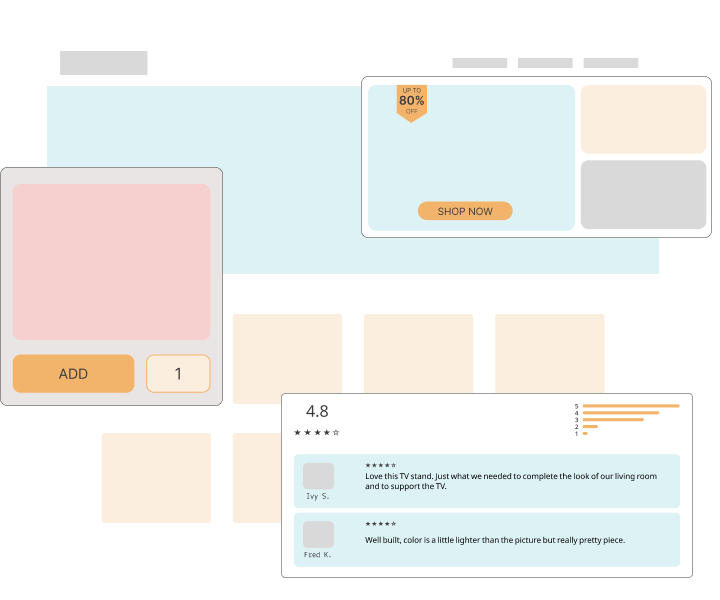Image resolution: width=720 pixels, height=600 pixels.
Task: Click the UP TO 80% OFF badge
Action: click(412, 103)
